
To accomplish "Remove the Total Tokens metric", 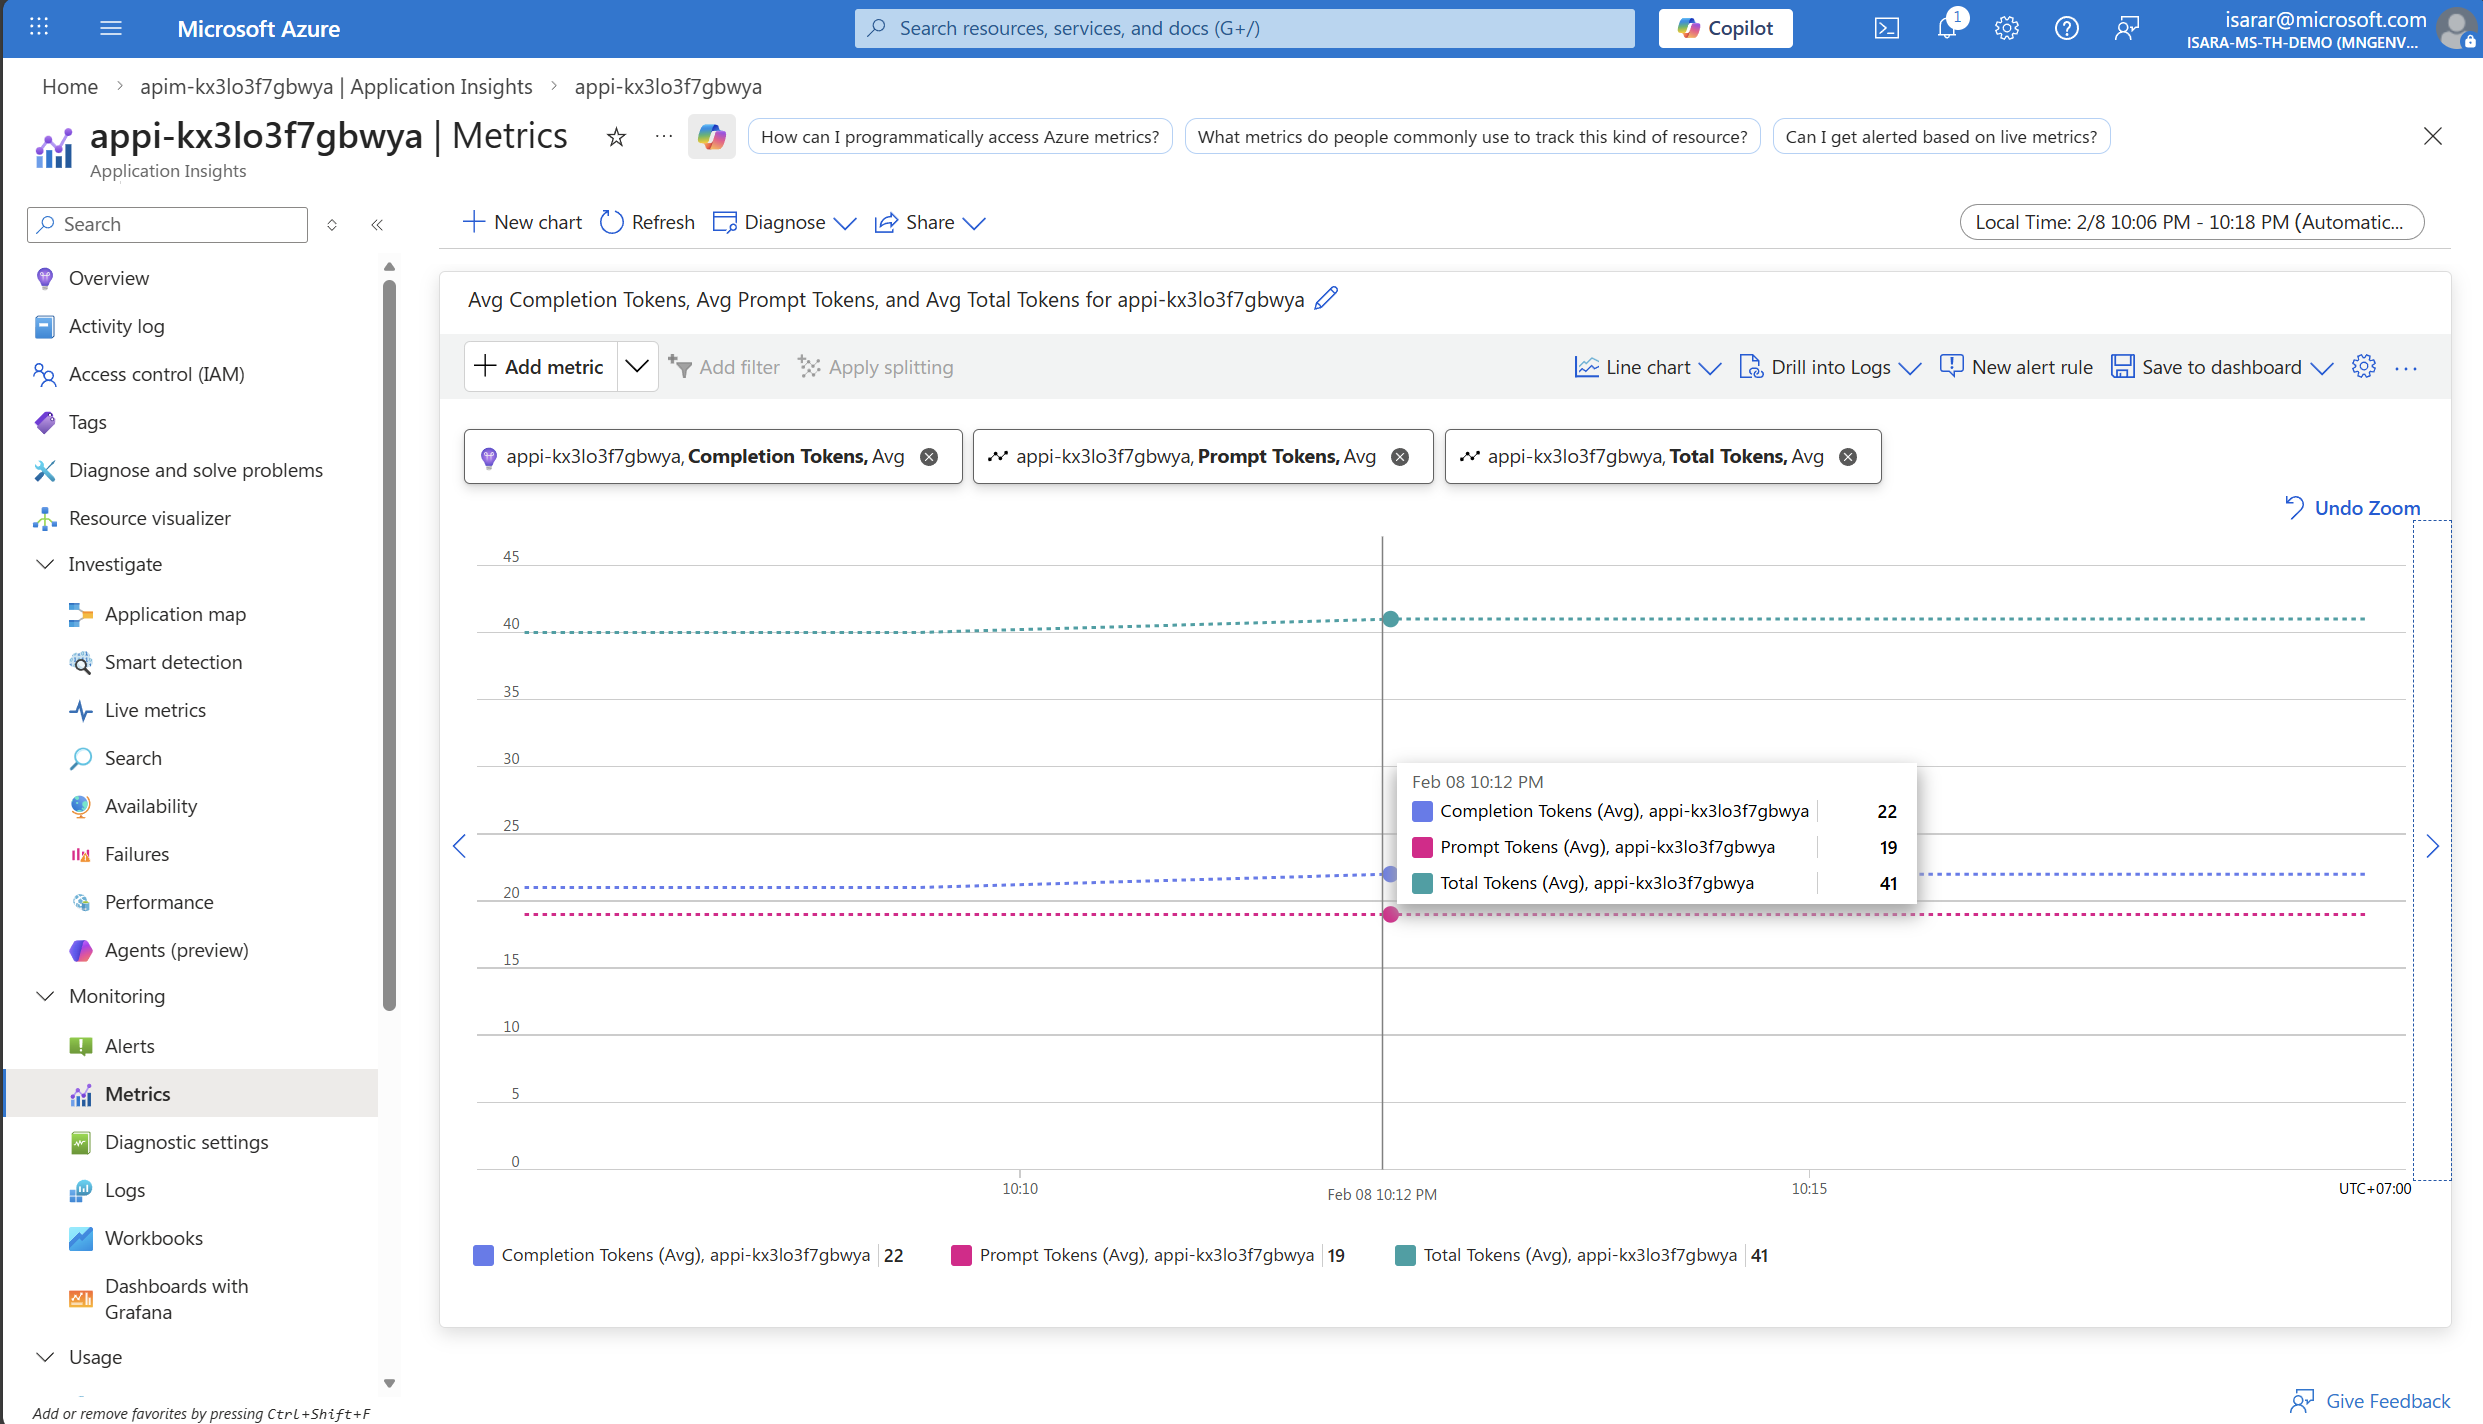I will click(x=1848, y=457).
